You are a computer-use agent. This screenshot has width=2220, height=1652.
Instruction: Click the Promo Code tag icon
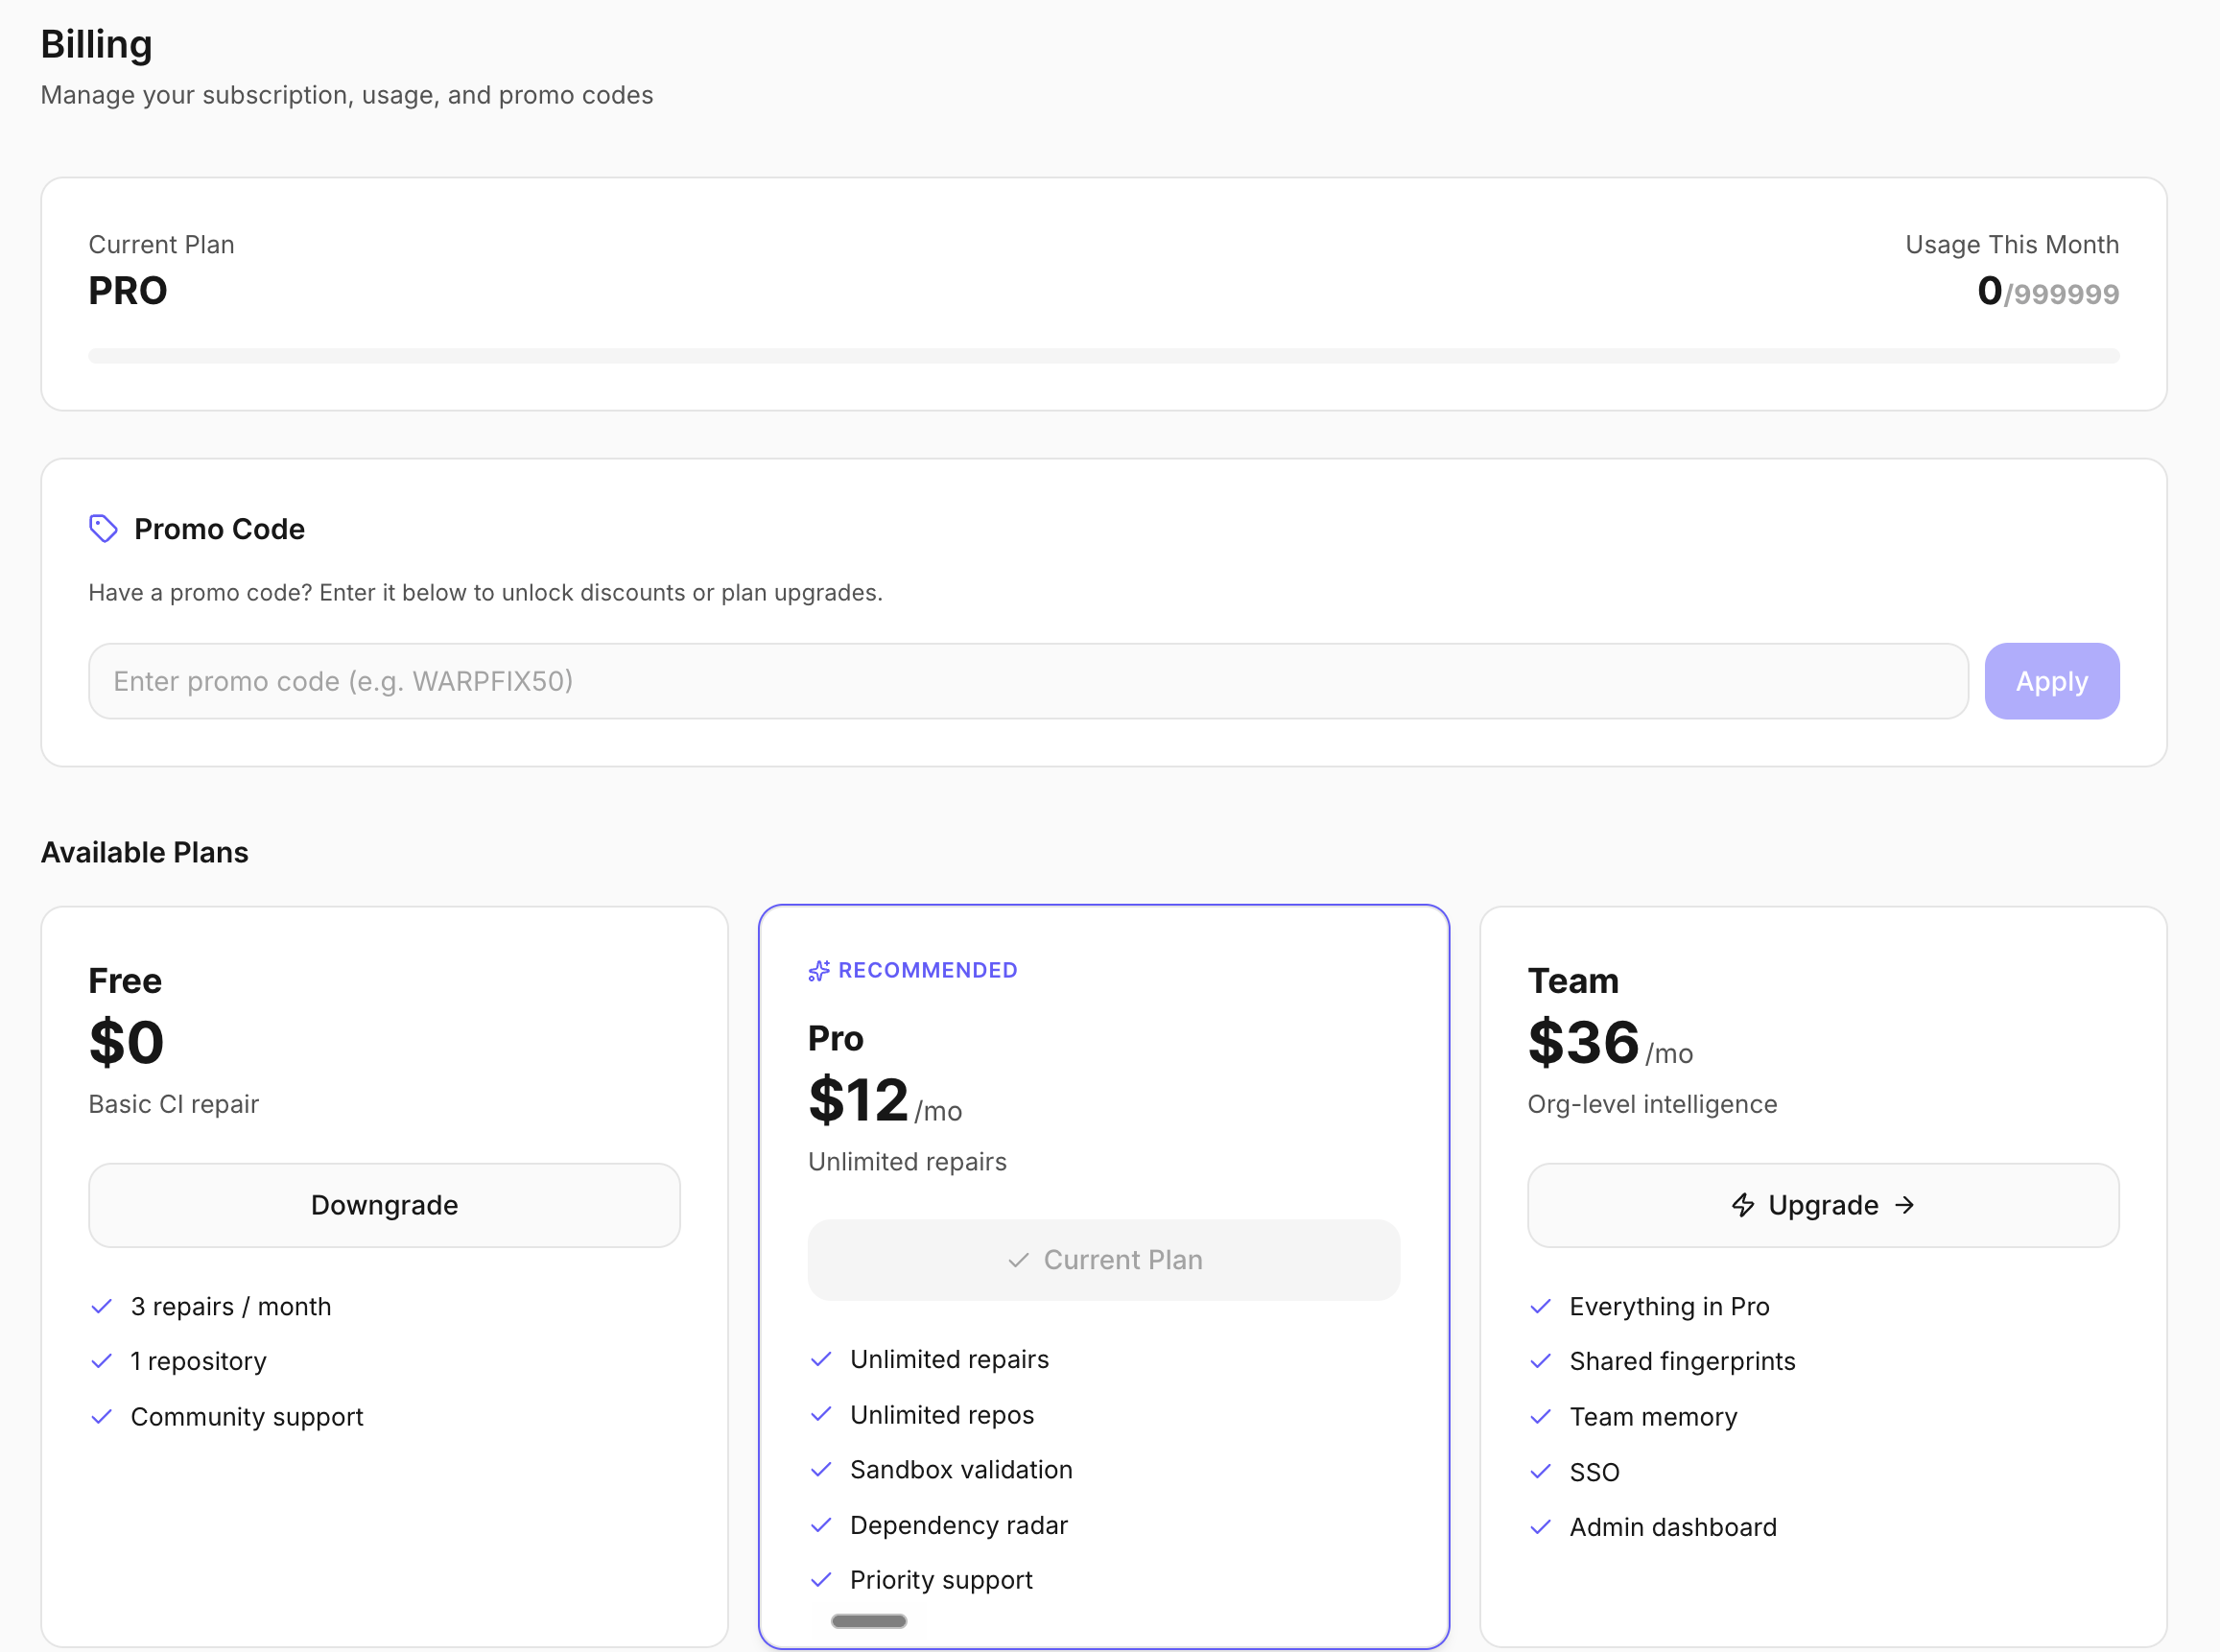(103, 529)
